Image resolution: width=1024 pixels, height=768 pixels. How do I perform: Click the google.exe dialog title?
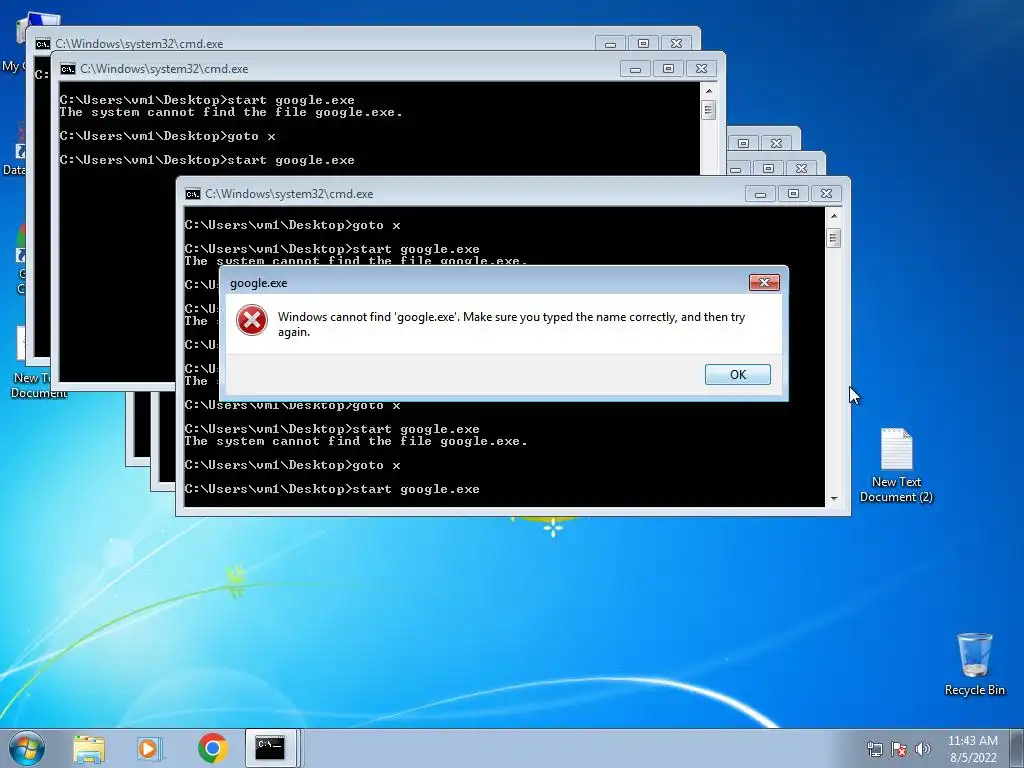[259, 283]
